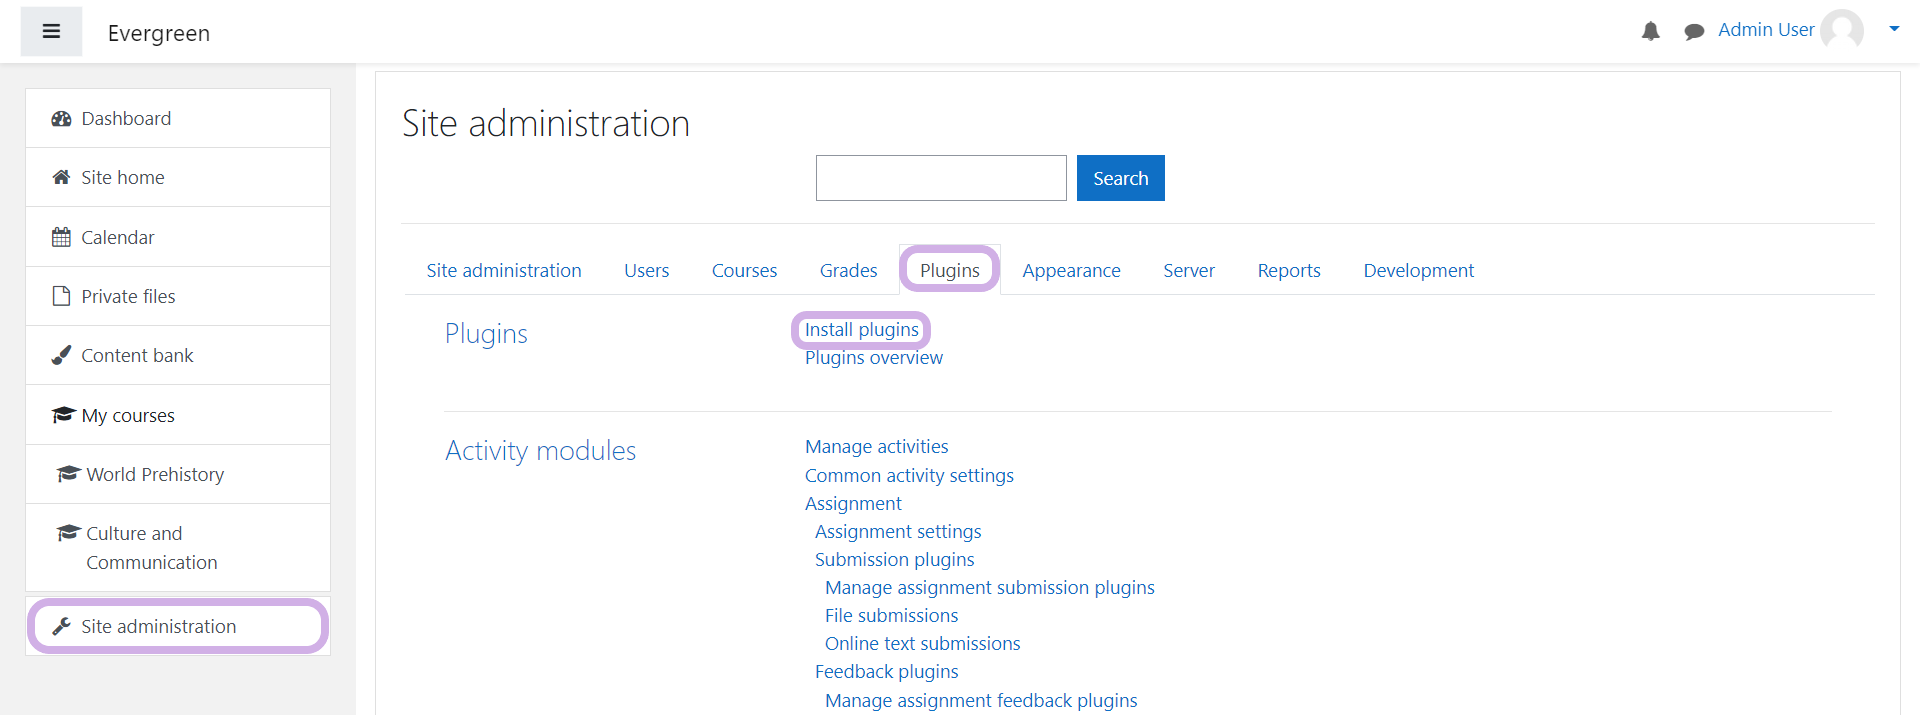Toggle the hamburger side panel button

click(x=51, y=32)
